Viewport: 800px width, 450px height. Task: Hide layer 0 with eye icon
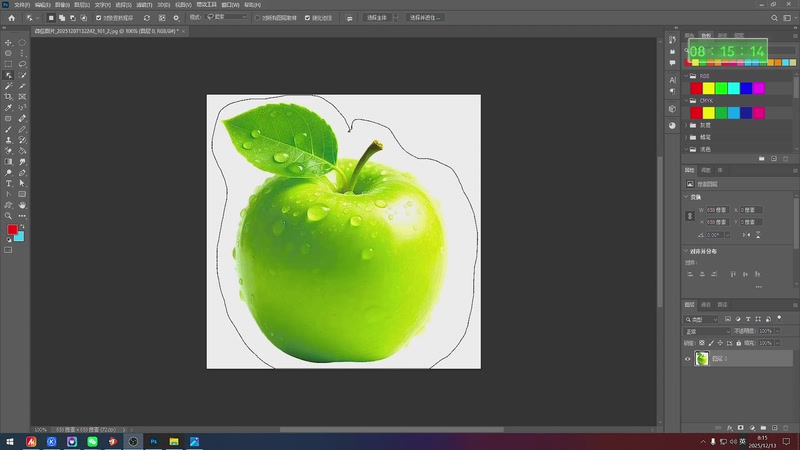pyautogui.click(x=687, y=359)
